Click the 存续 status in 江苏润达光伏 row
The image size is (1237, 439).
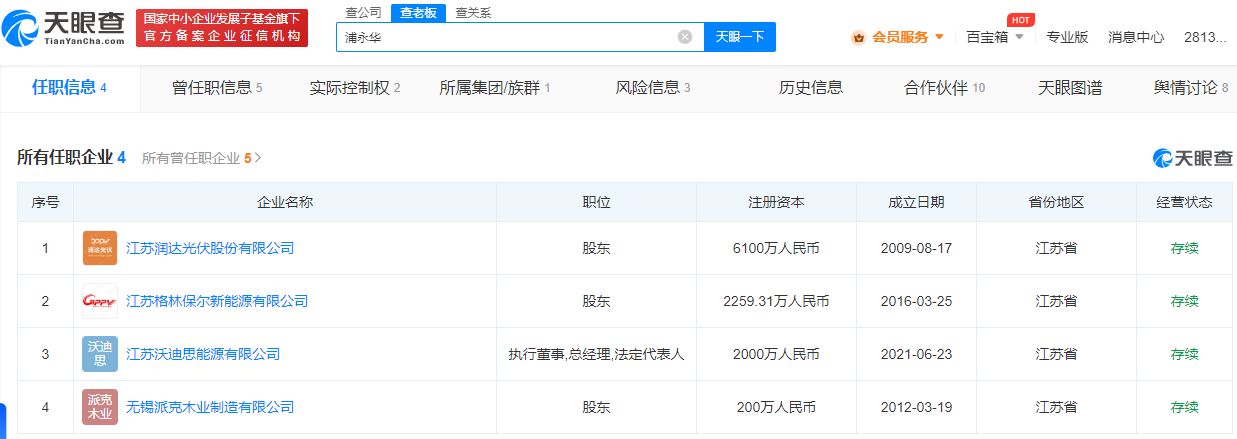click(1184, 248)
